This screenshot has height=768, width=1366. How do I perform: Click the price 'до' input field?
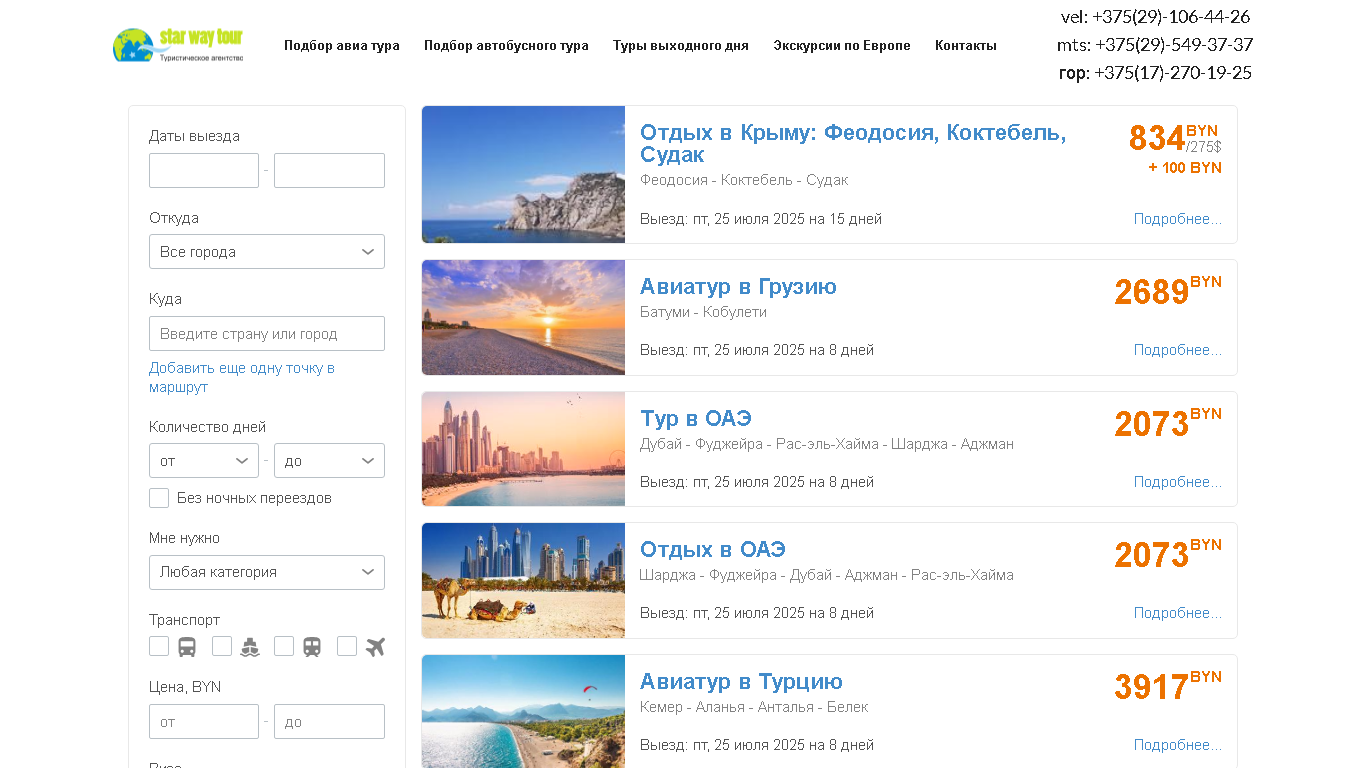[329, 722]
